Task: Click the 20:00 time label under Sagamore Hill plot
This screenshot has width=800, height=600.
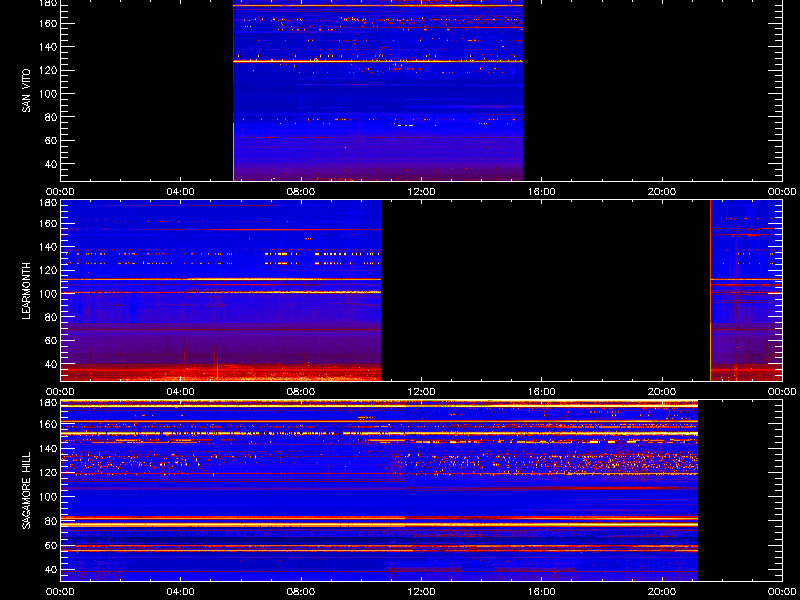Action: (662, 592)
